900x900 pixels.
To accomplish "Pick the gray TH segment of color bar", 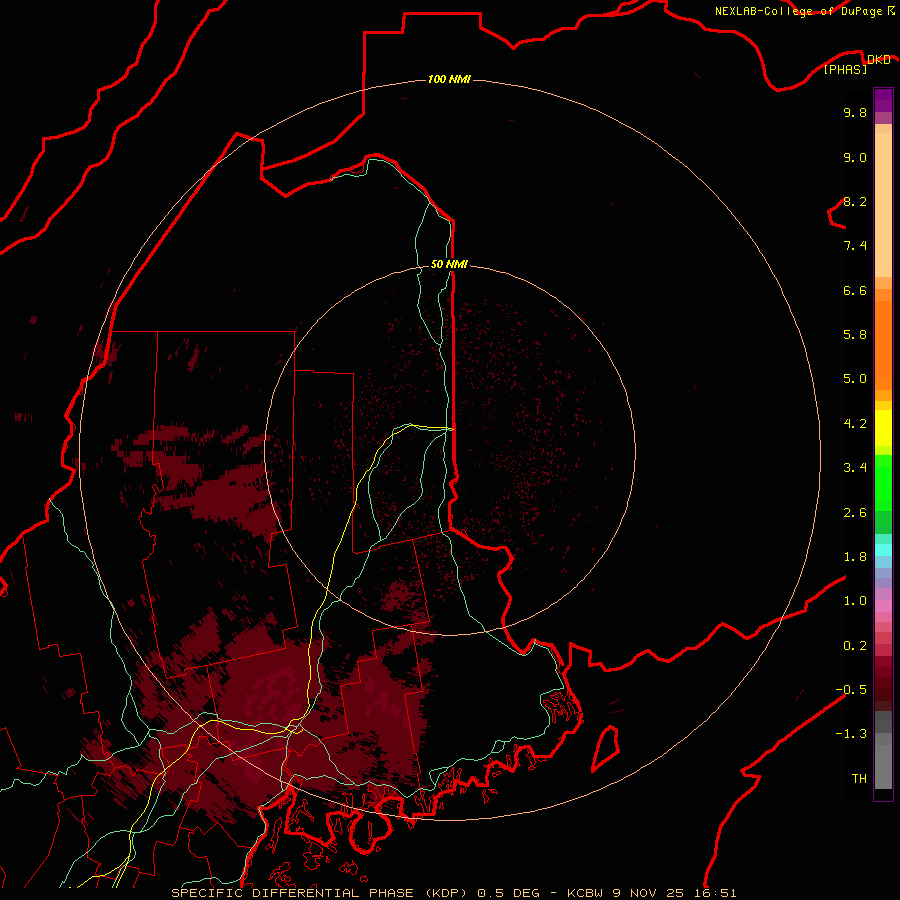I will click(x=883, y=767).
